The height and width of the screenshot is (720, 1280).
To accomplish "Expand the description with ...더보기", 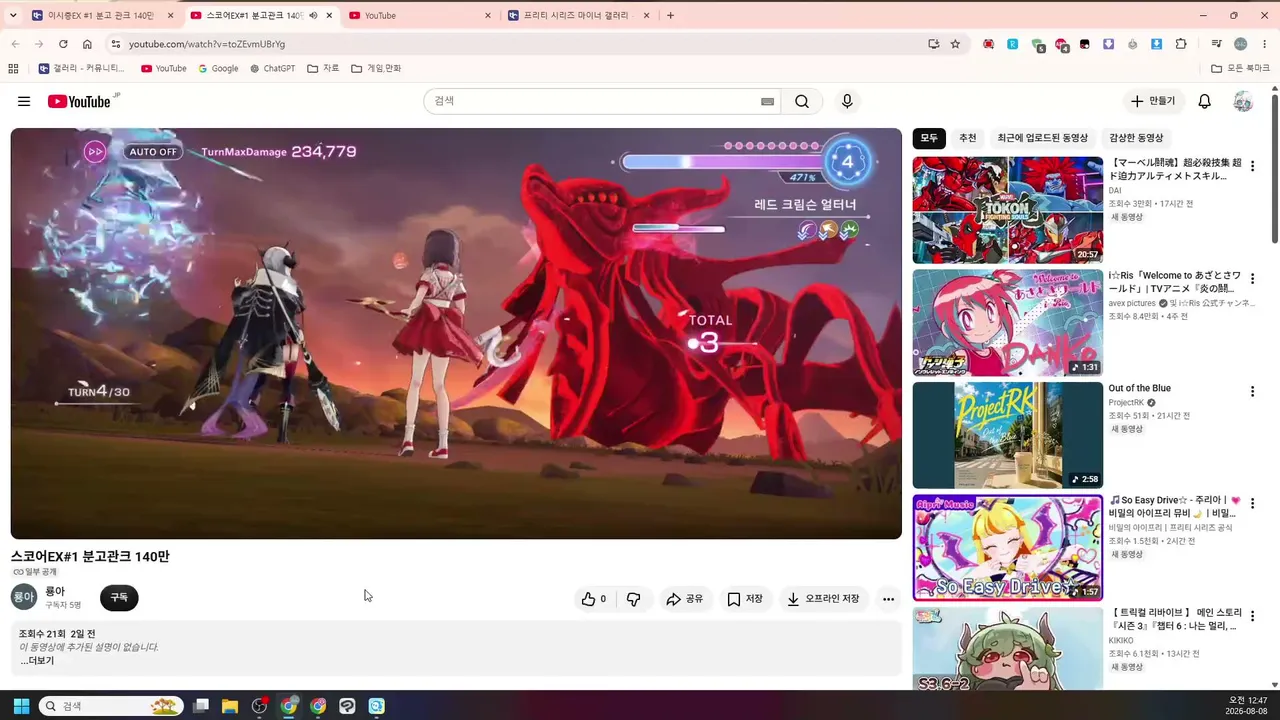I will 37,661.
